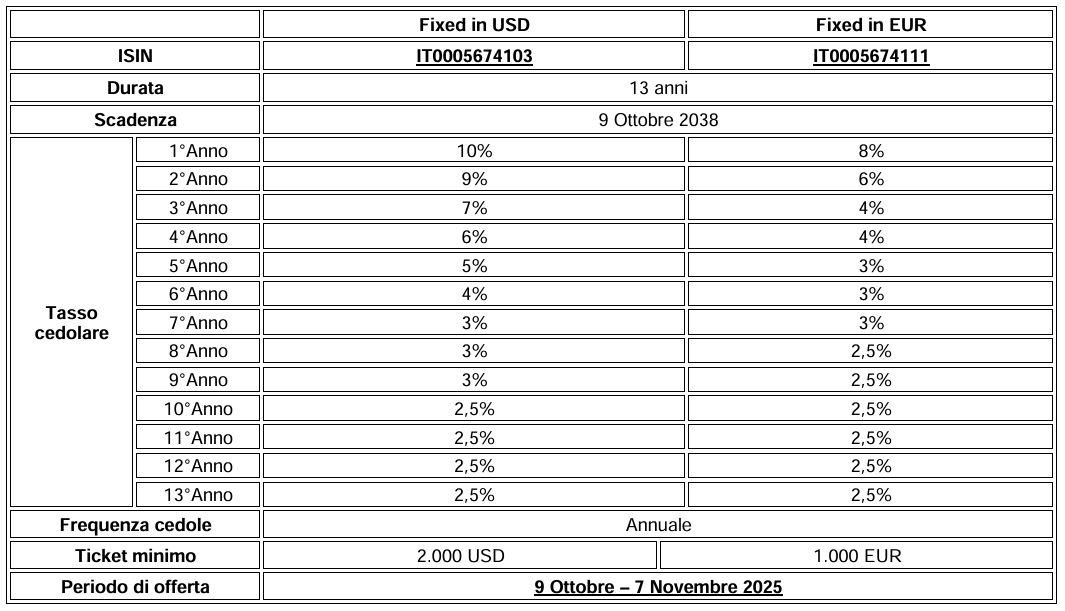Click the "9 Ottobre – 7 Novembre 2025" link
Viewport: 1065px width, 611px height.
tap(658, 587)
